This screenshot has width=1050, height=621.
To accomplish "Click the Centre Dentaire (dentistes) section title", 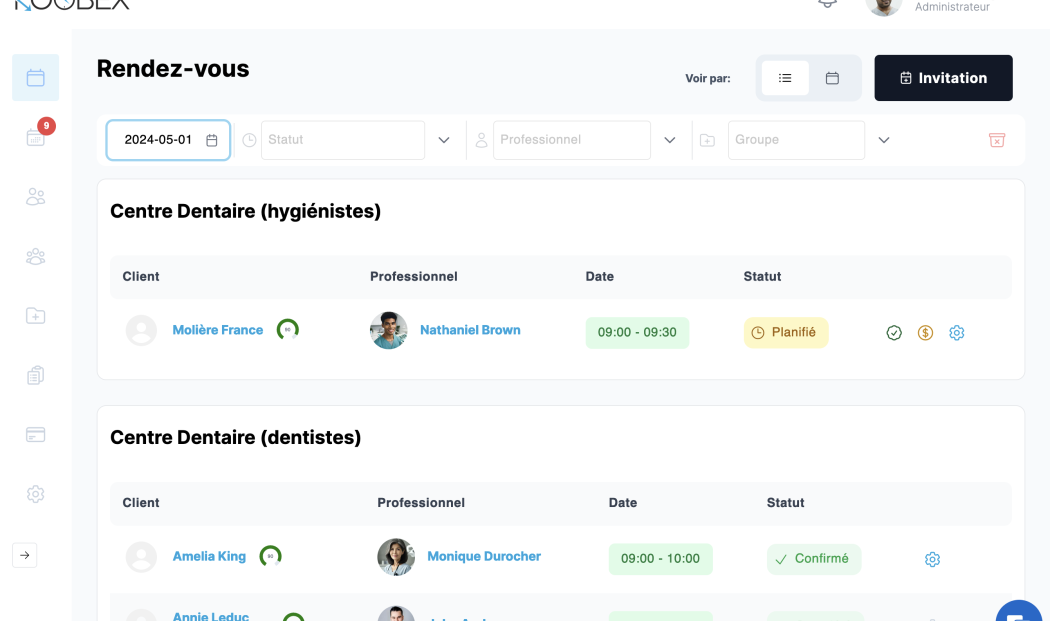I will [236, 437].
